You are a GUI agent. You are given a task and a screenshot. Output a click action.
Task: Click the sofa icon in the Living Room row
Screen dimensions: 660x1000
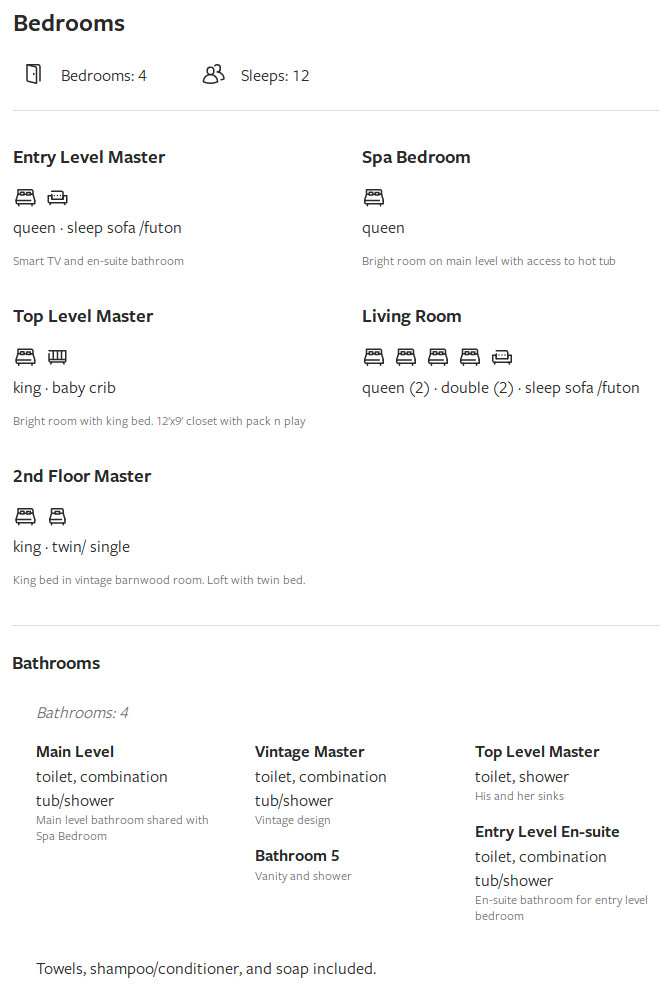point(502,357)
